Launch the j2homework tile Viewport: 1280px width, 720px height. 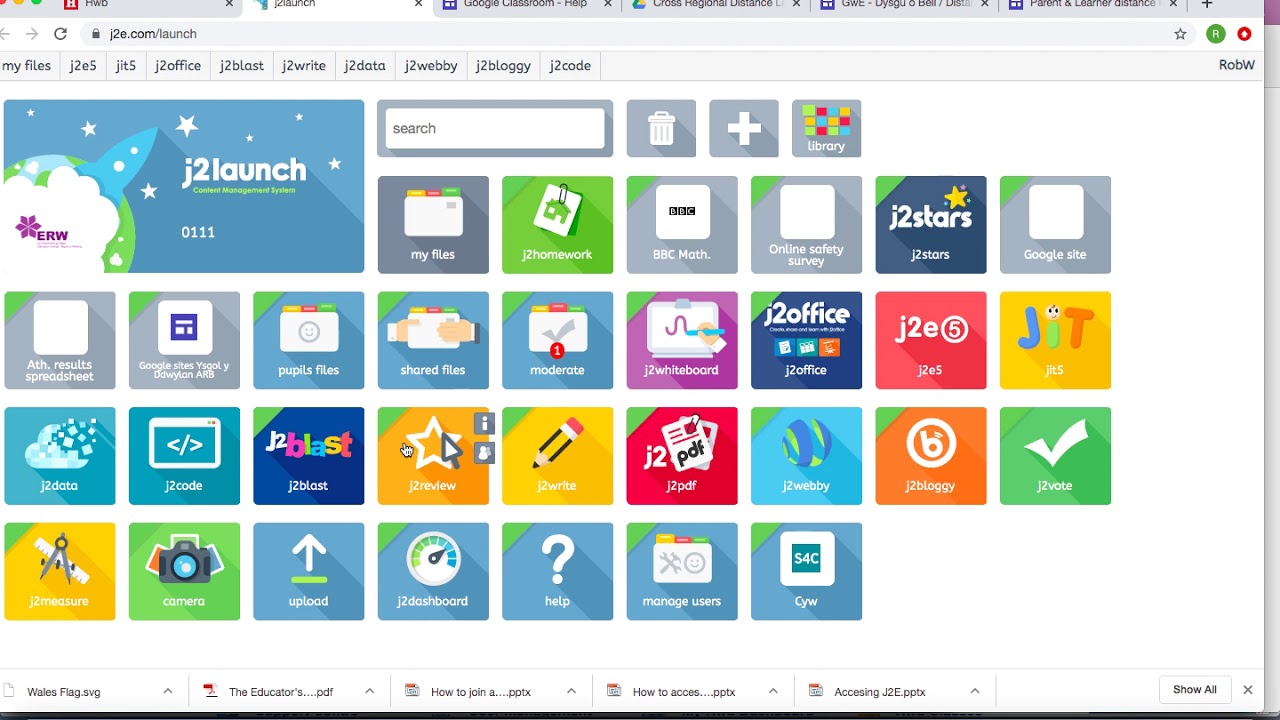[x=557, y=225]
